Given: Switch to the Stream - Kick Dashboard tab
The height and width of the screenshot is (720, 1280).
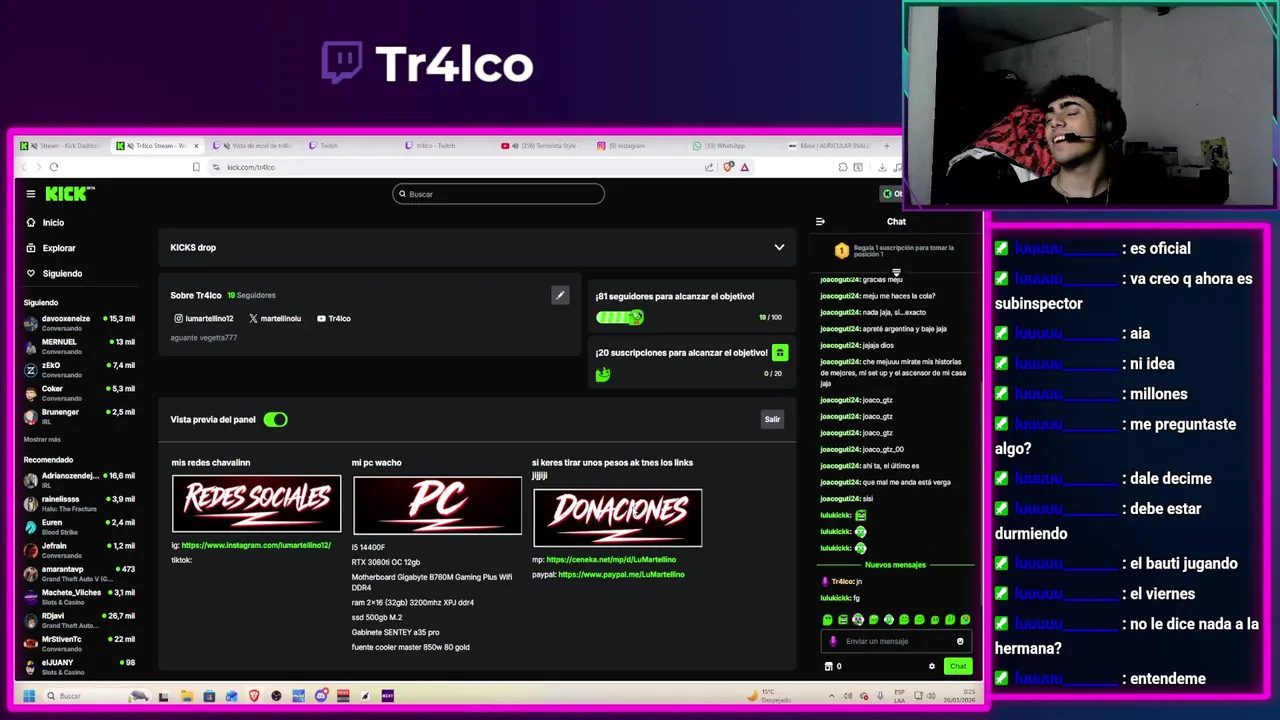Looking at the screenshot, I should coord(63,145).
